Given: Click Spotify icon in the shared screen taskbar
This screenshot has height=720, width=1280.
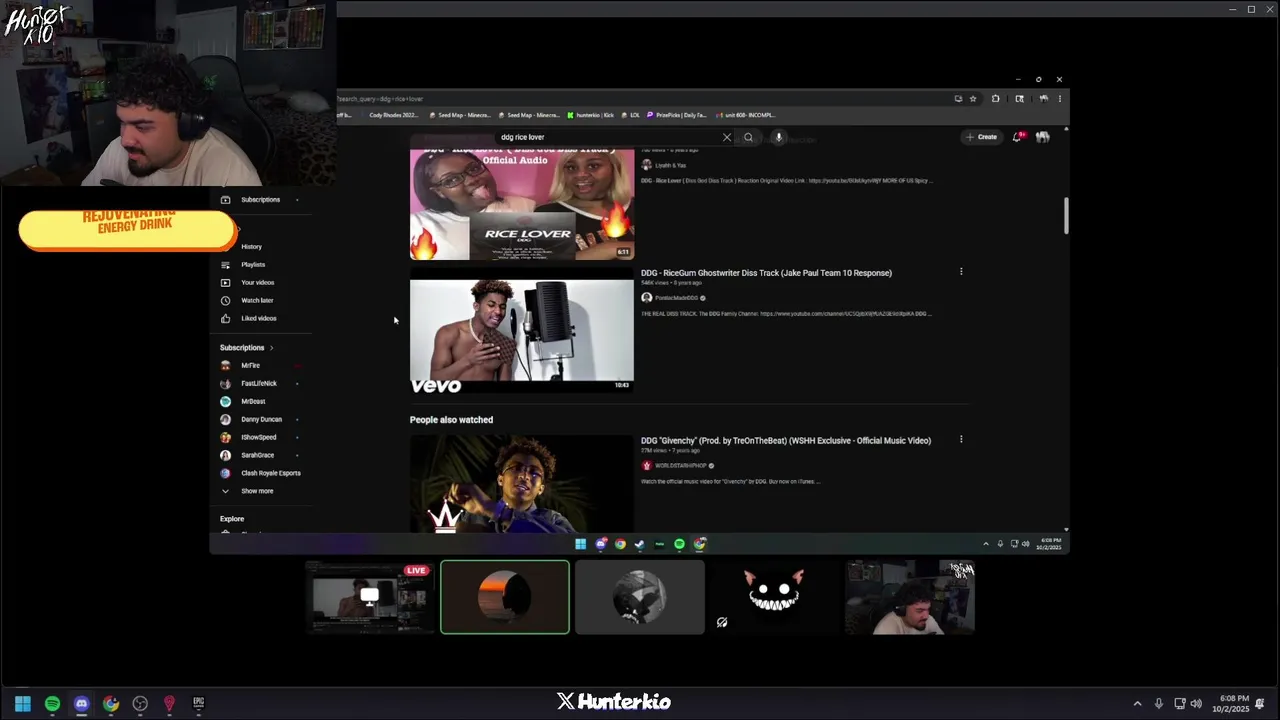Looking at the screenshot, I should pos(679,544).
